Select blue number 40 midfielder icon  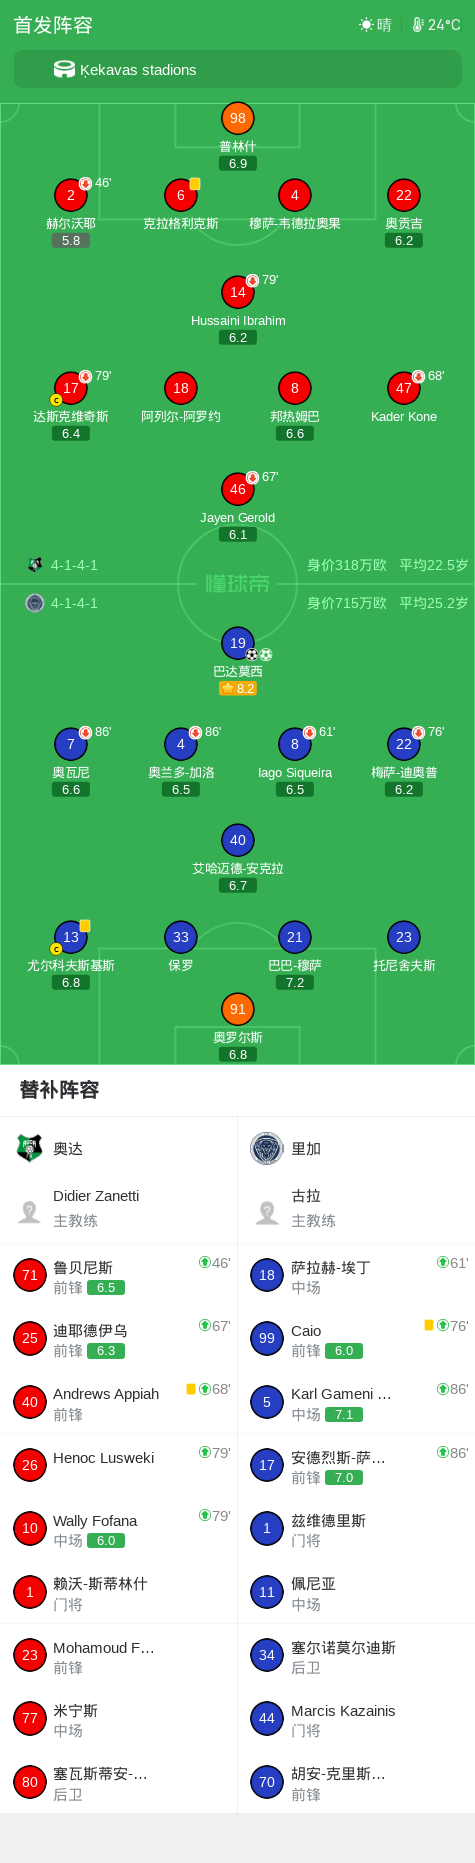(x=237, y=840)
